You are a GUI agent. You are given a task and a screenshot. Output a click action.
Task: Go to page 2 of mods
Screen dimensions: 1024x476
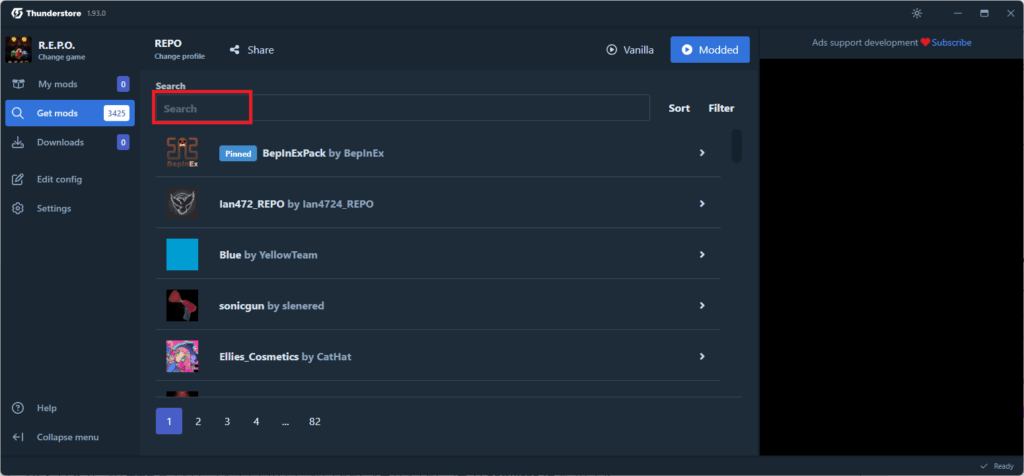[x=198, y=421]
